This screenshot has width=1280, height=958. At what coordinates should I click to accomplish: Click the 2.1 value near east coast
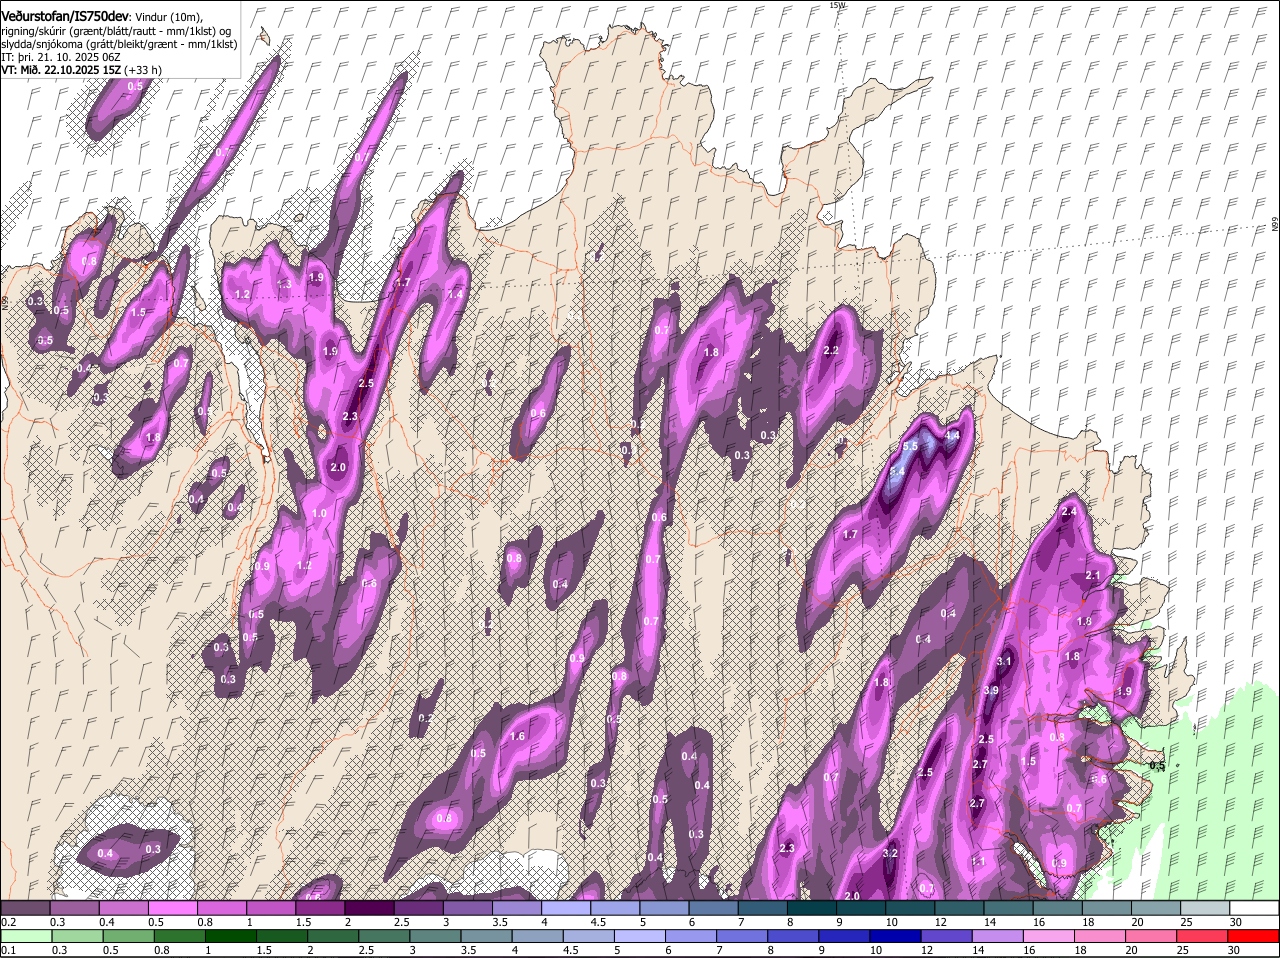coord(1092,576)
